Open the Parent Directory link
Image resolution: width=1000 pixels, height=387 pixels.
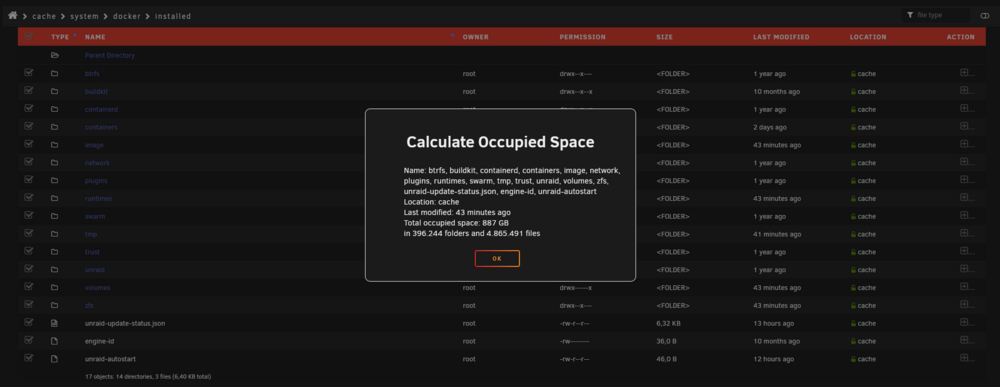pos(110,55)
